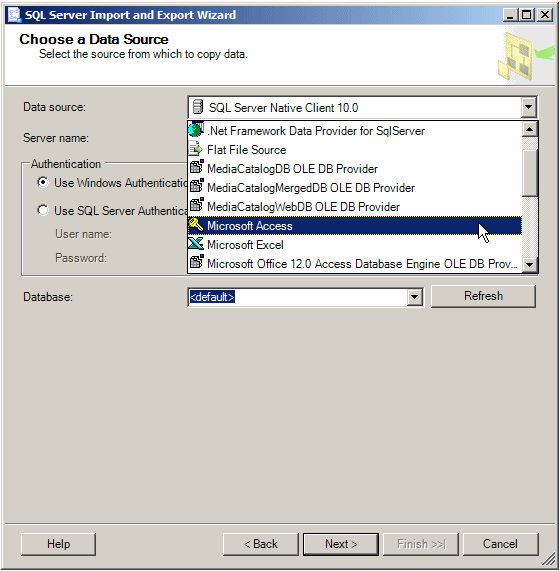Click the SQL Server Native Client database icon
The width and height of the screenshot is (560, 571).
(x=198, y=107)
